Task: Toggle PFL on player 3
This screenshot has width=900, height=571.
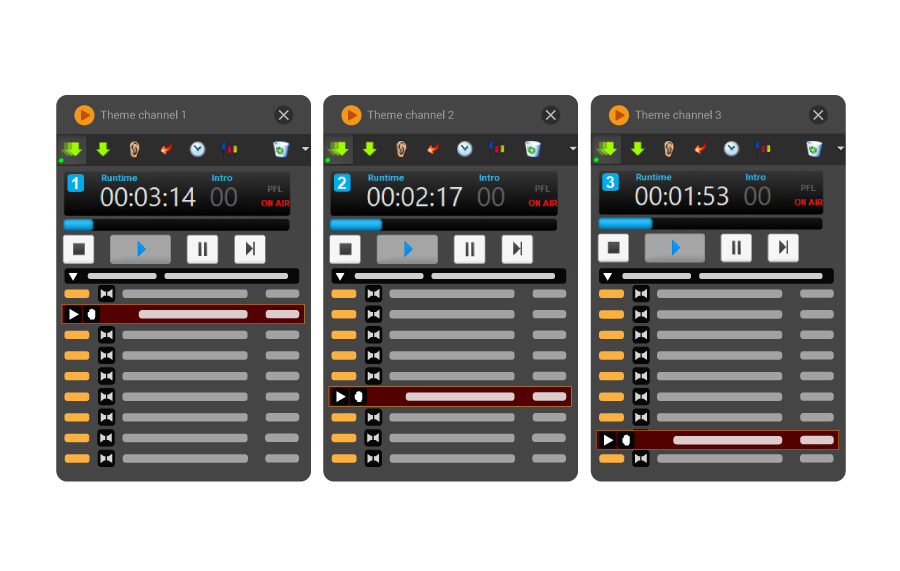Action: (808, 188)
